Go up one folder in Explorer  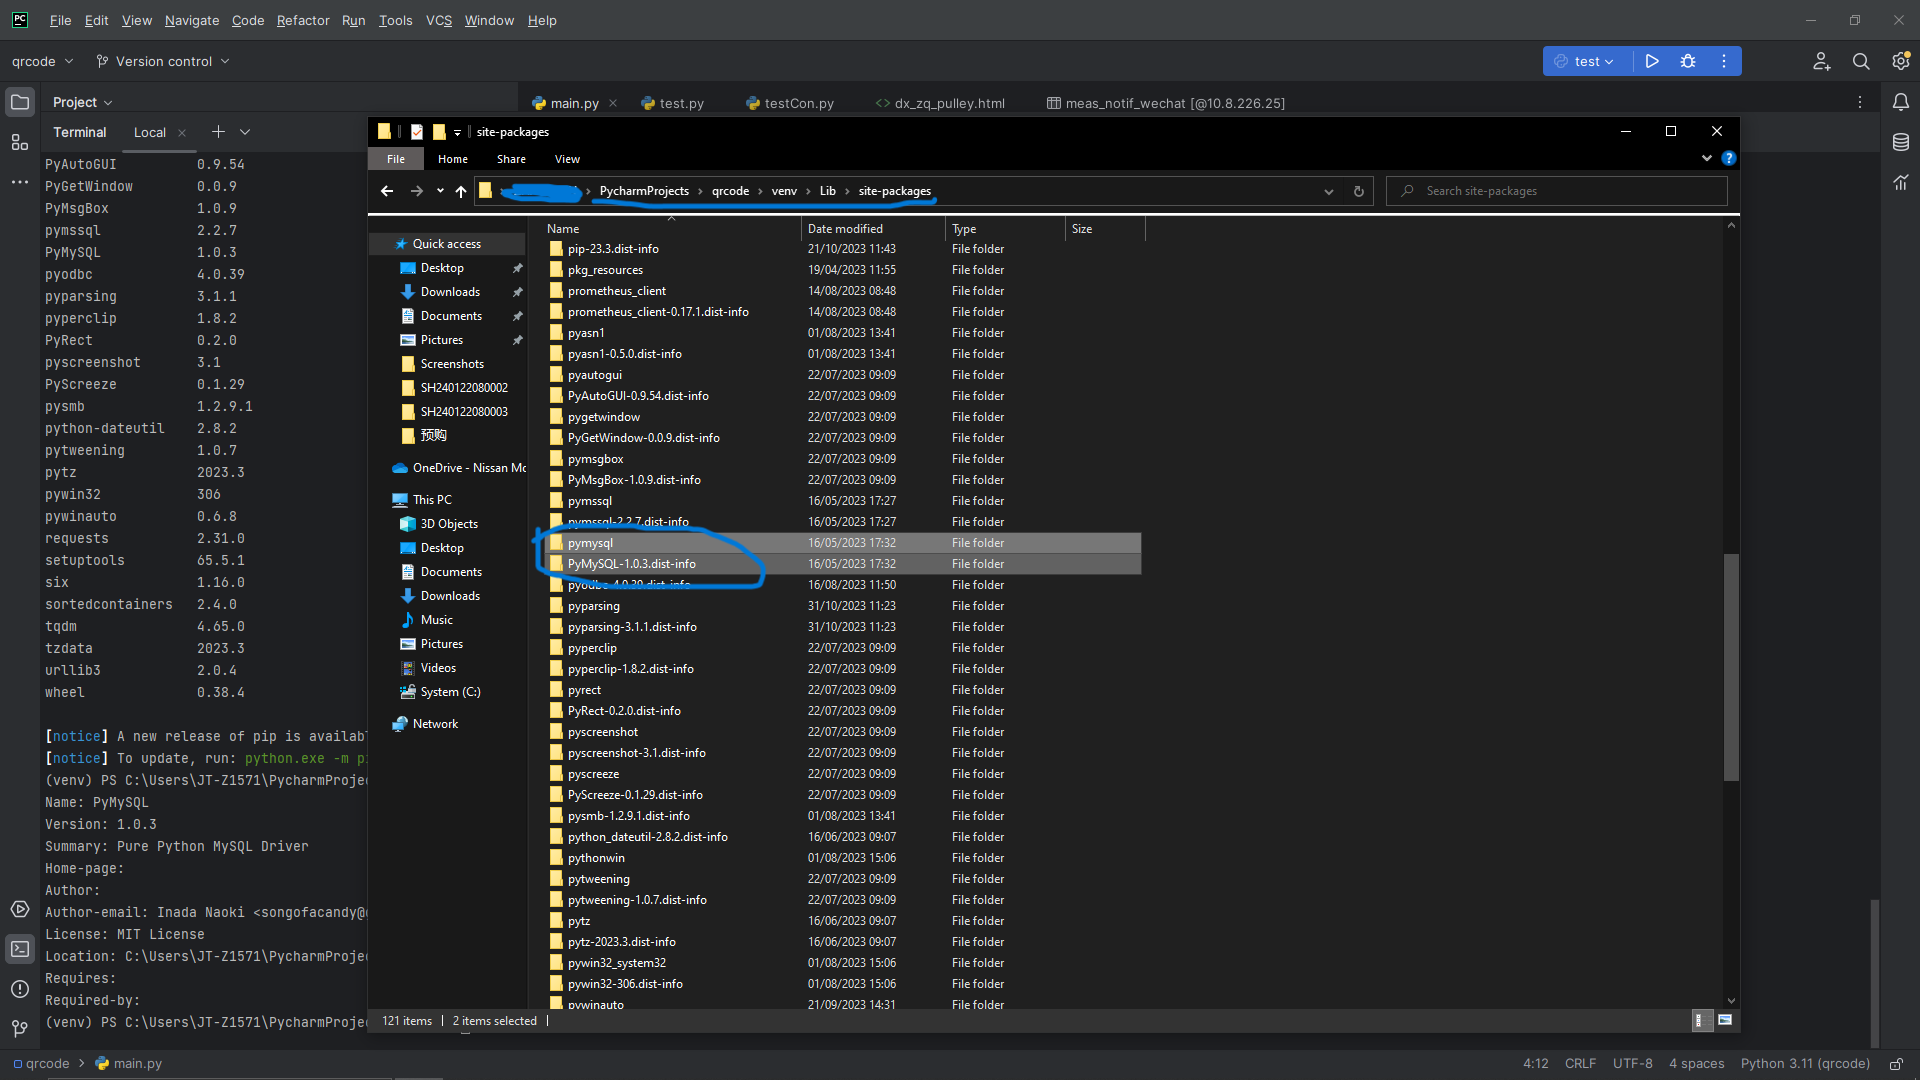point(461,191)
